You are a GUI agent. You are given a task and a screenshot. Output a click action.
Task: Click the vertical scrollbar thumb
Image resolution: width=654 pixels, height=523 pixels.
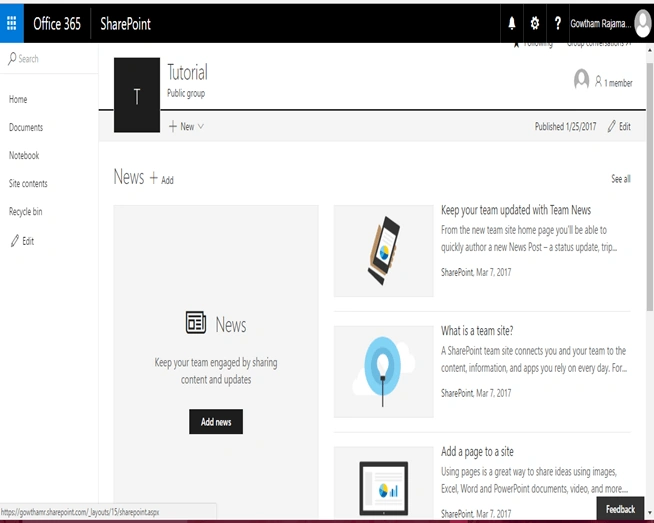649,187
